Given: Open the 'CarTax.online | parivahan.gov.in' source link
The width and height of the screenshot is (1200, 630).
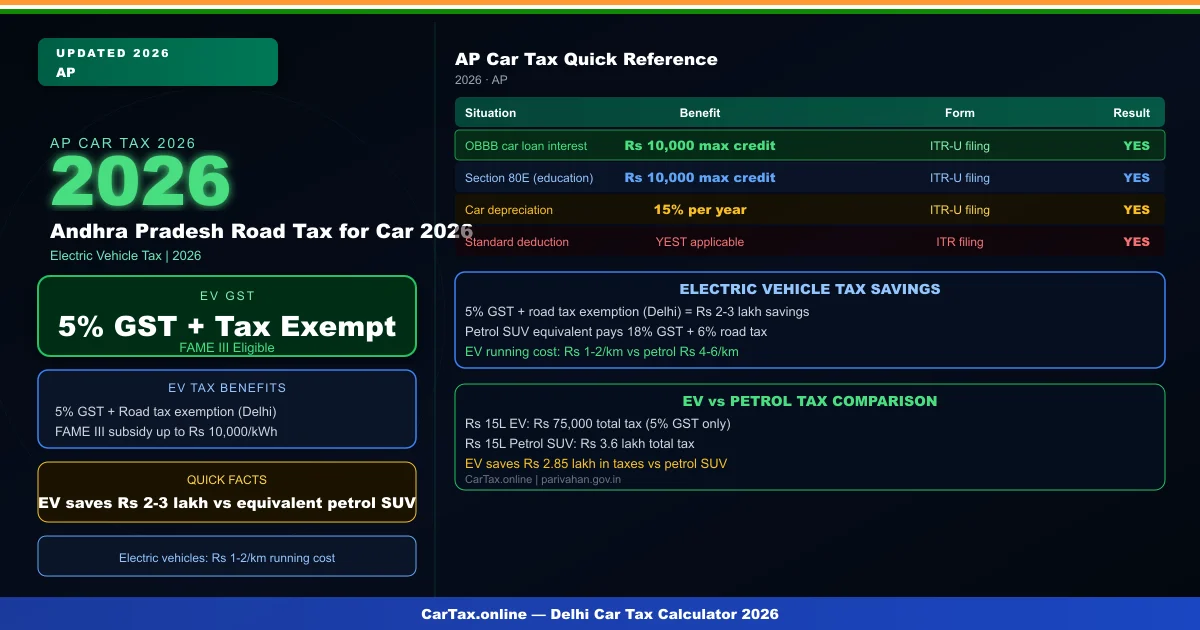Looking at the screenshot, I should (x=543, y=480).
